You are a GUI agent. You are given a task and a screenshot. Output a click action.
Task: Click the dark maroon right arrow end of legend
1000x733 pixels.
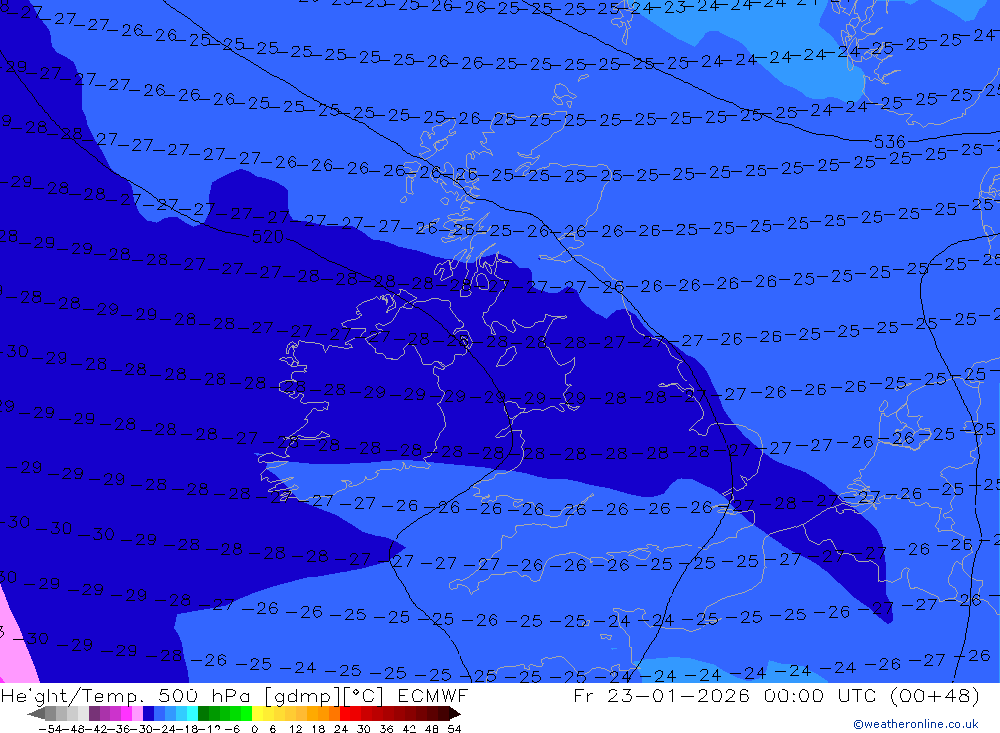[x=455, y=714]
